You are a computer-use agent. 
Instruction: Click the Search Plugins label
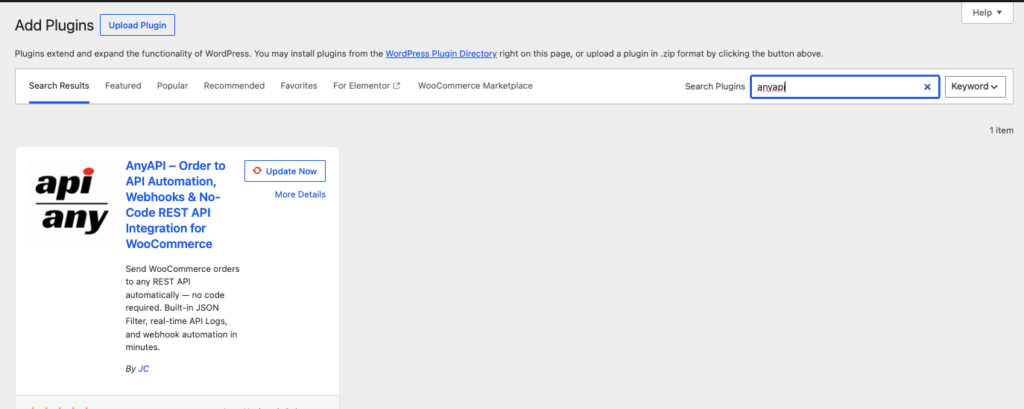(714, 86)
